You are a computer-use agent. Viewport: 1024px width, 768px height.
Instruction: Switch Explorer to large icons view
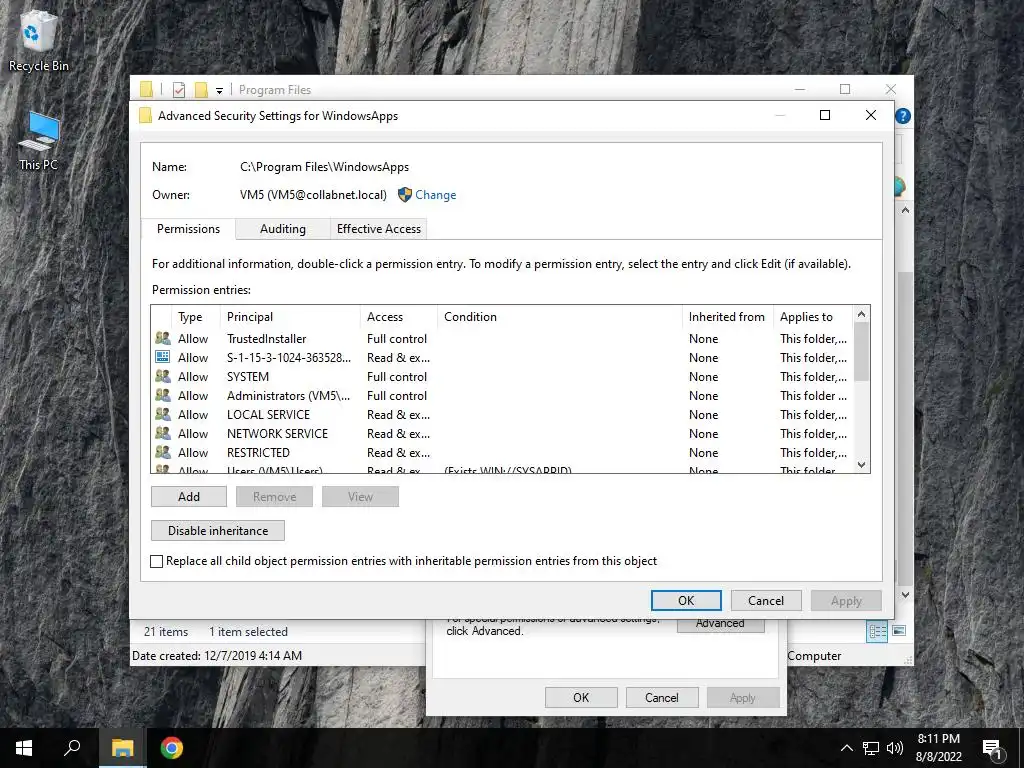click(899, 631)
